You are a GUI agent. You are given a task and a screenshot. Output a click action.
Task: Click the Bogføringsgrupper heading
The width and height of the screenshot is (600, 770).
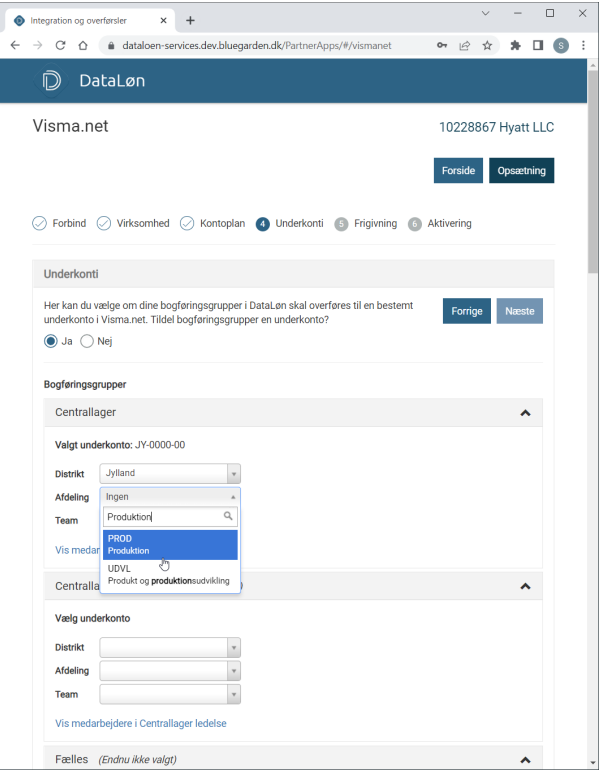[85, 385]
